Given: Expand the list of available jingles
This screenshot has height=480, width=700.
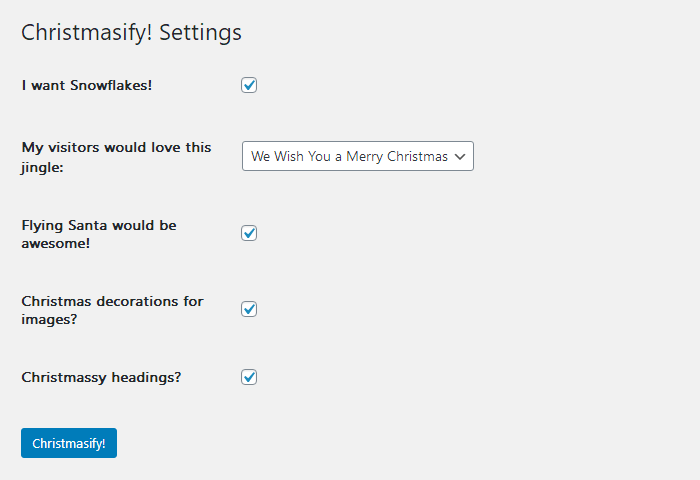Looking at the screenshot, I should click(357, 156).
